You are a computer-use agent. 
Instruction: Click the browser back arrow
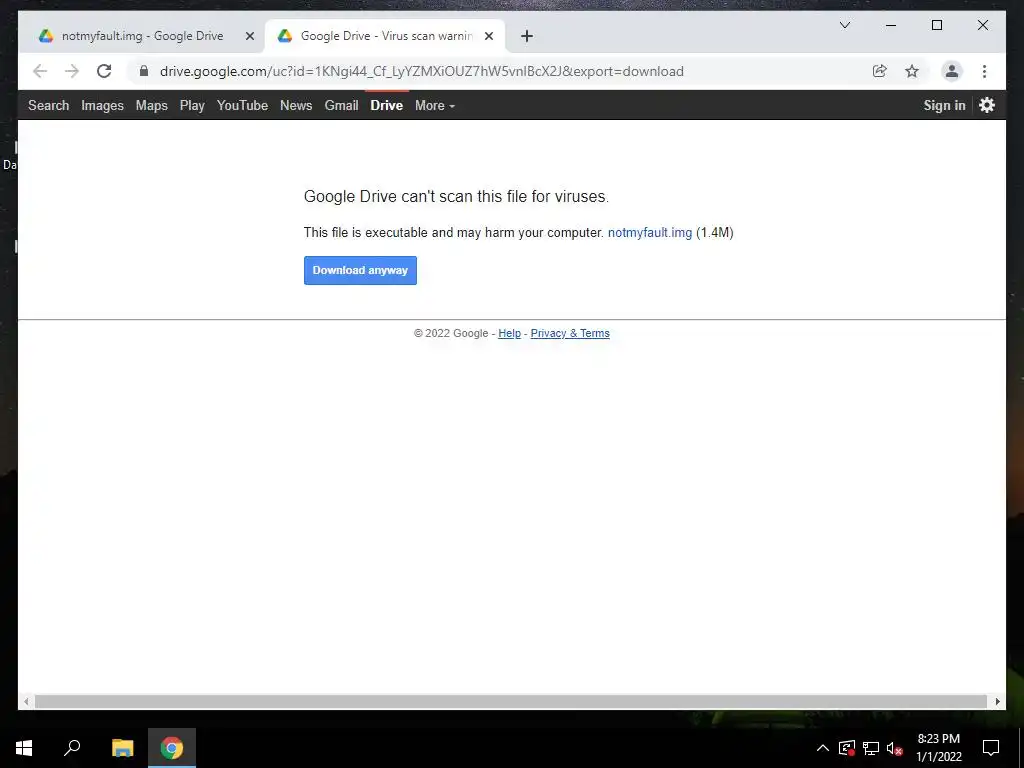click(40, 71)
